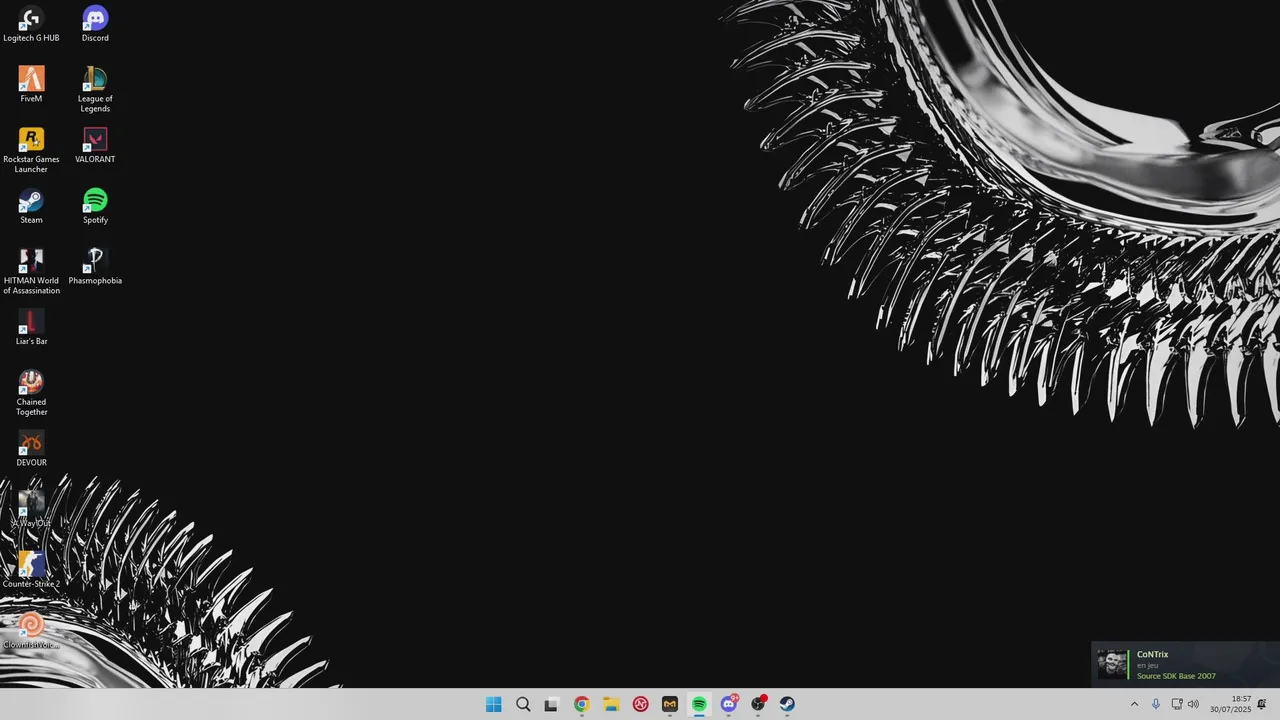Screen dimensions: 1280x720
Task: Select the ClownfishVoice desktop shortcut
Action: (31, 632)
